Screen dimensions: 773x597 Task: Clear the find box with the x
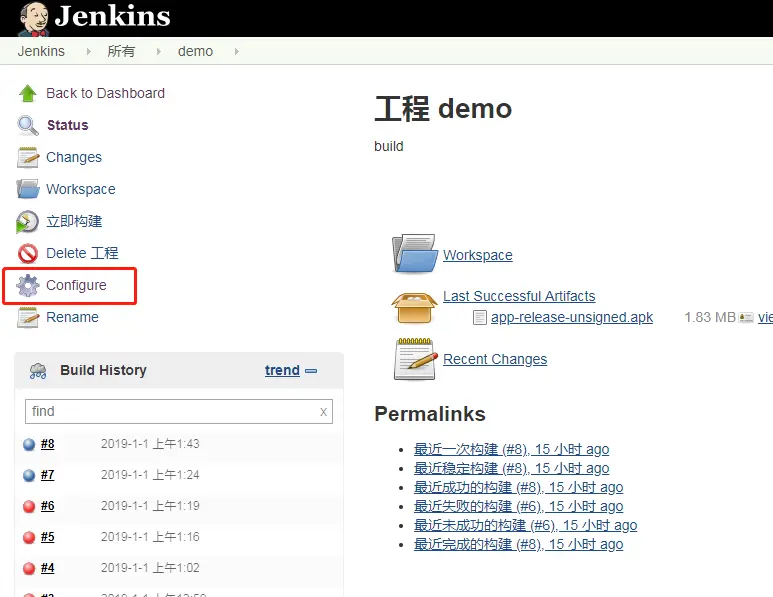click(323, 412)
